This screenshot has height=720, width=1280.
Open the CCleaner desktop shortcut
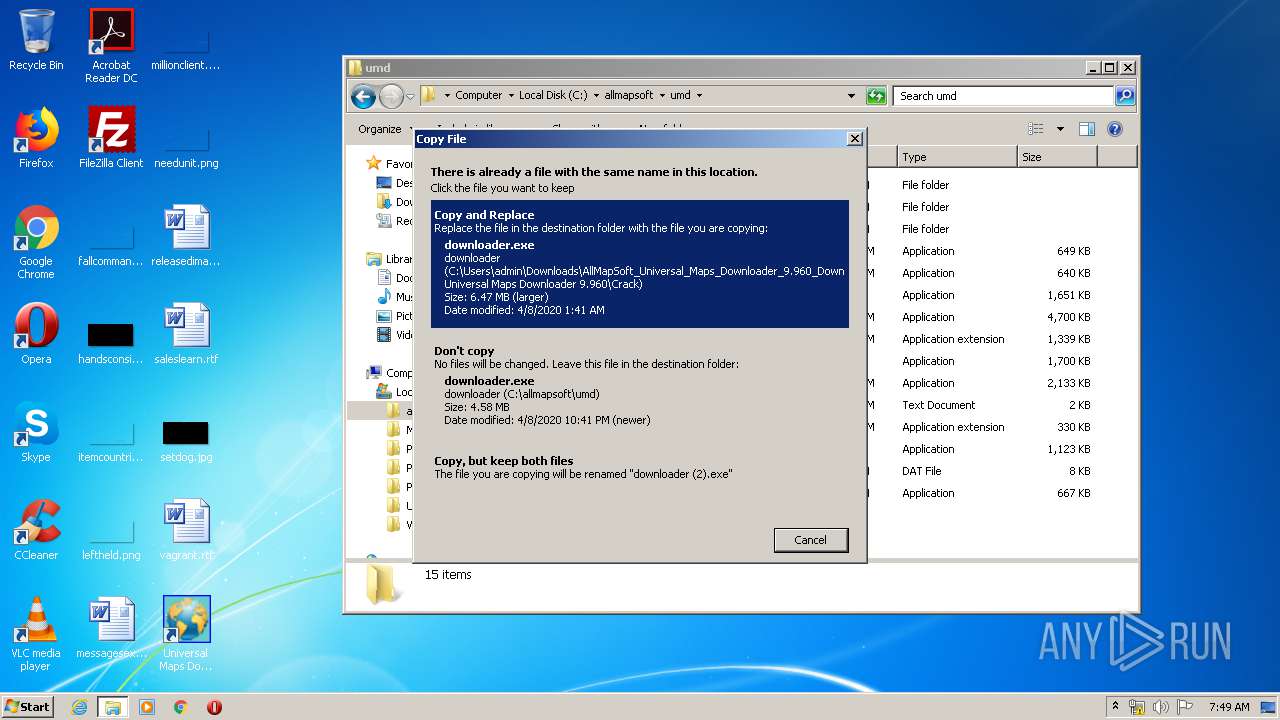click(36, 529)
